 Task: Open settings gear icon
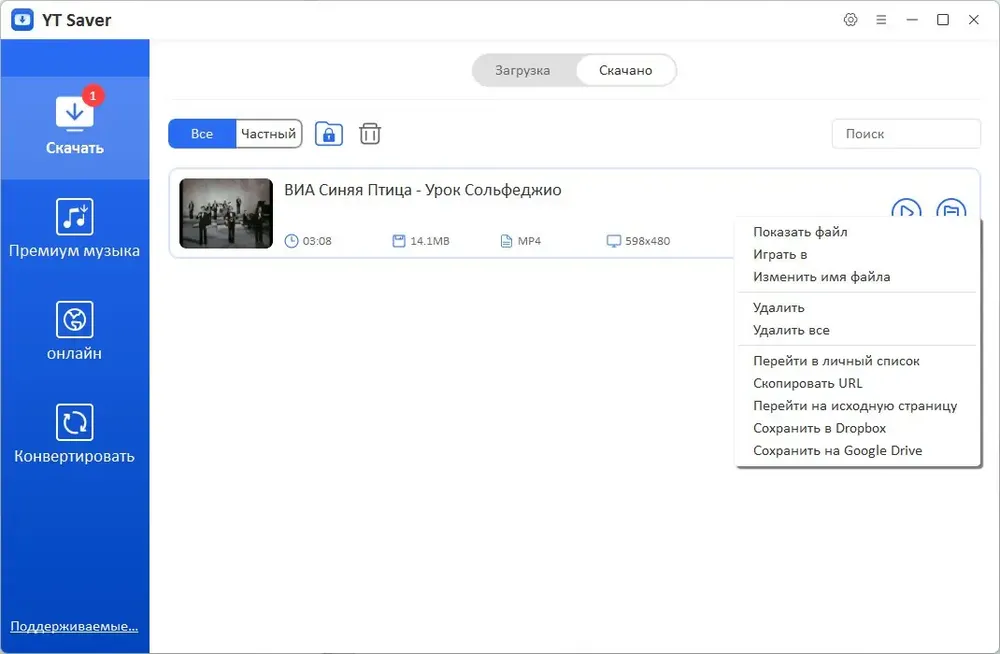850,20
